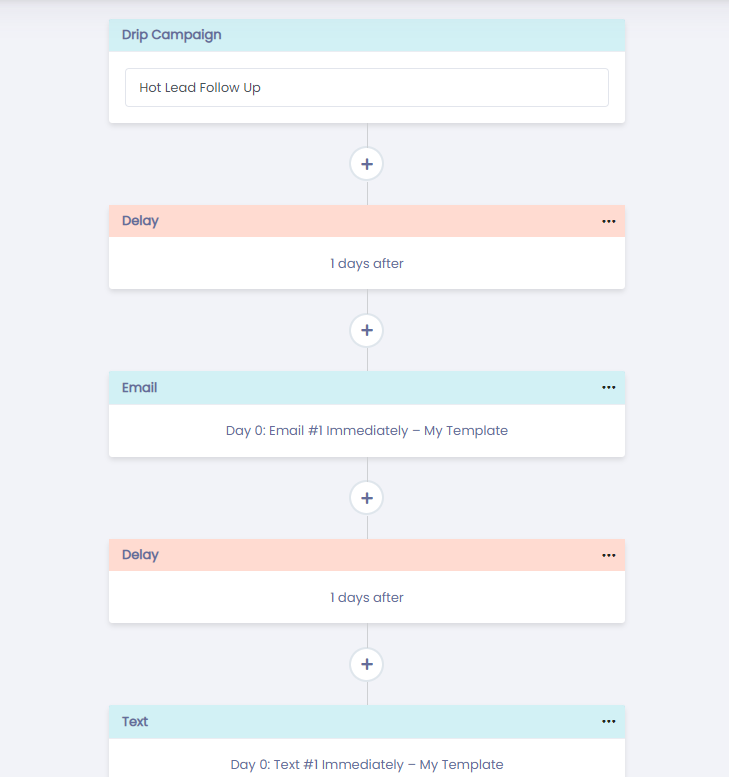The width and height of the screenshot is (729, 777).
Task: Select the first '1 days after' delay text
Action: click(367, 264)
